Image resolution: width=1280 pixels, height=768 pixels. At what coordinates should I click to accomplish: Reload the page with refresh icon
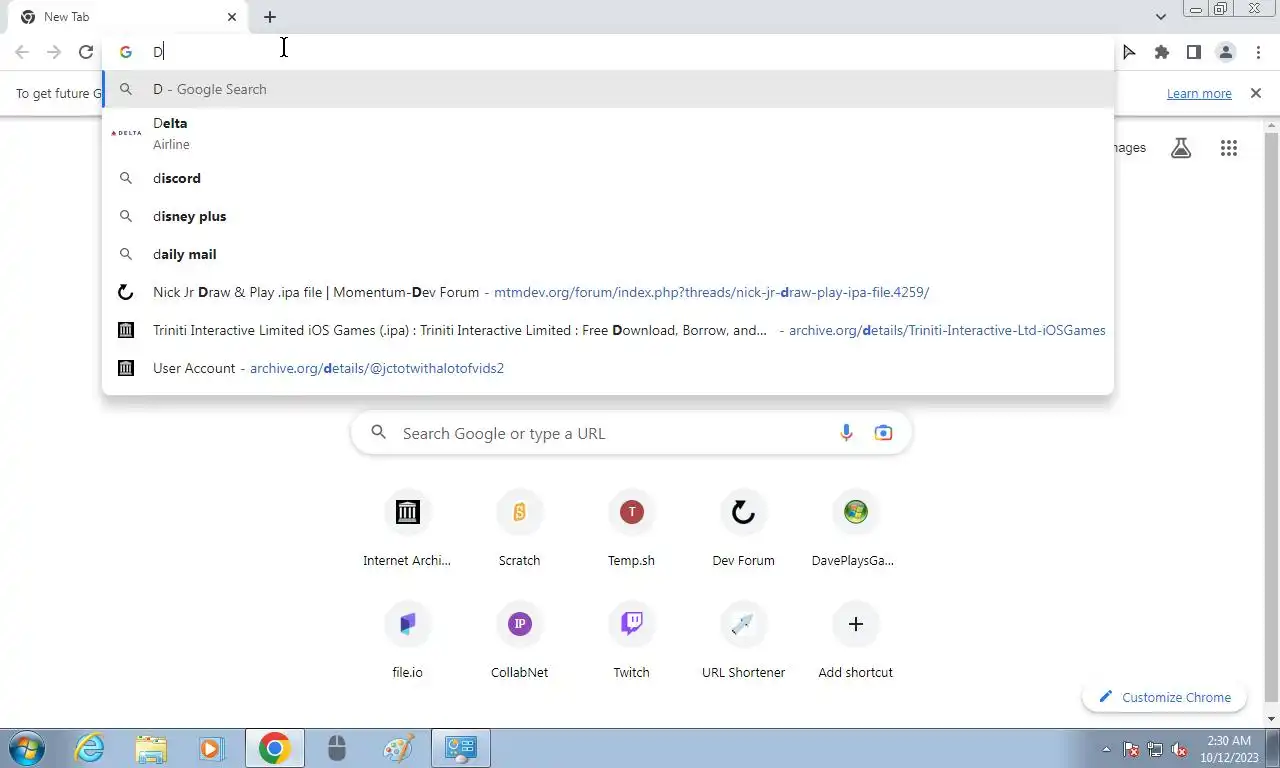coord(86,52)
